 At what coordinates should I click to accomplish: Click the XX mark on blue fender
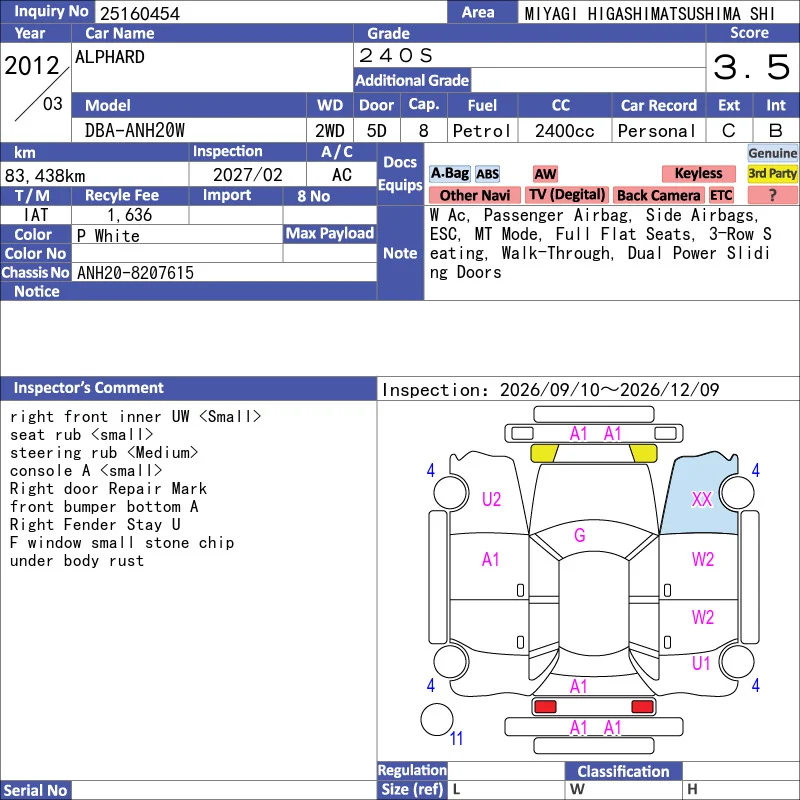tap(702, 499)
